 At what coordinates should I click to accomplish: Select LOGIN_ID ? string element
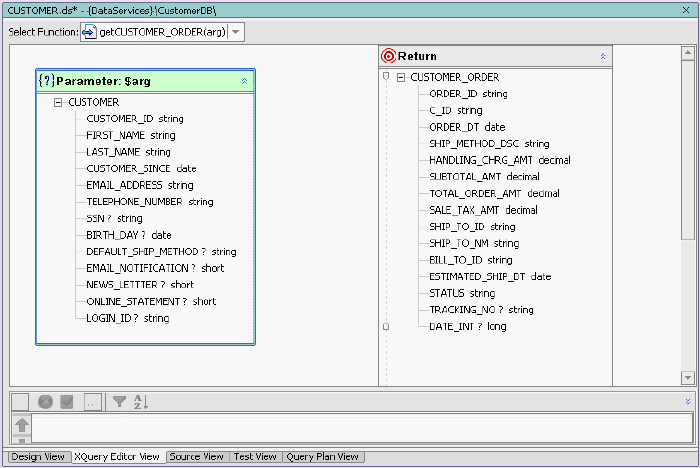coord(128,318)
